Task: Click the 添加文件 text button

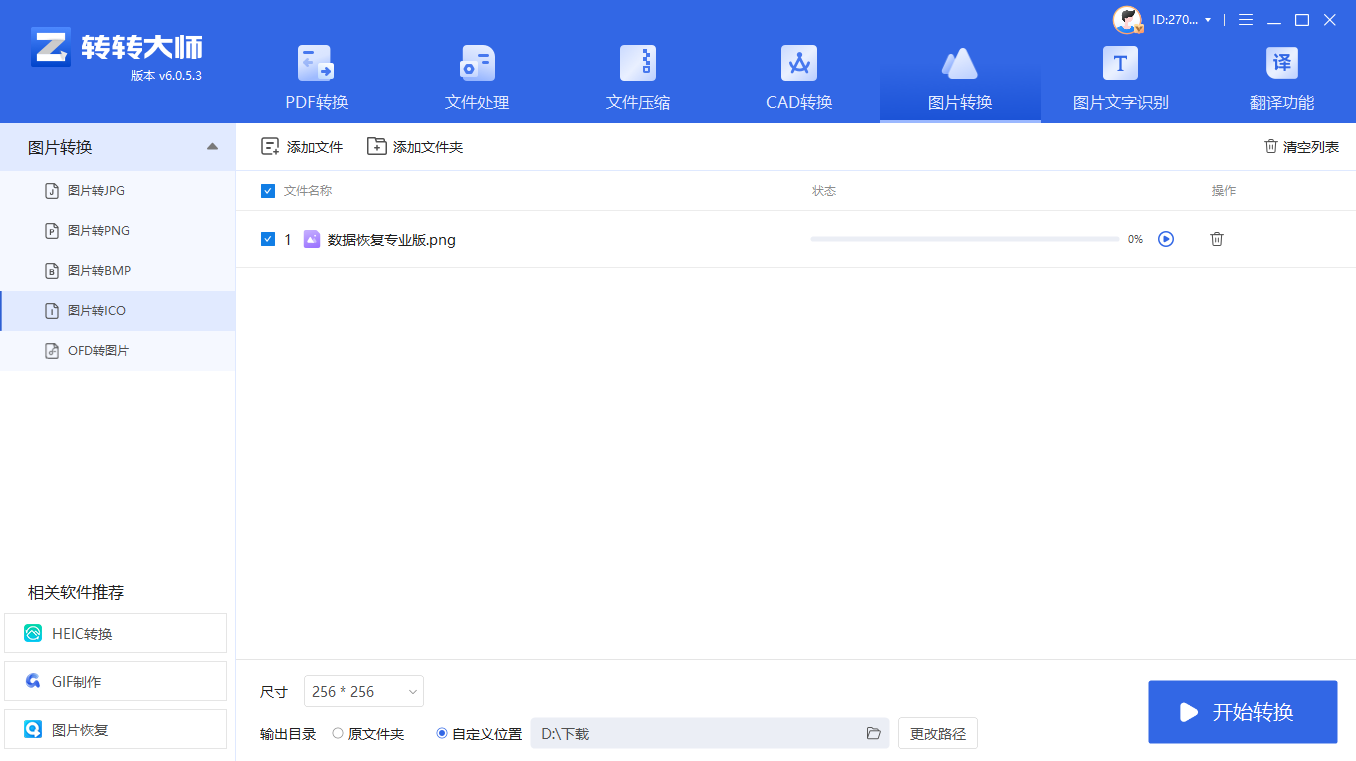Action: click(x=315, y=148)
